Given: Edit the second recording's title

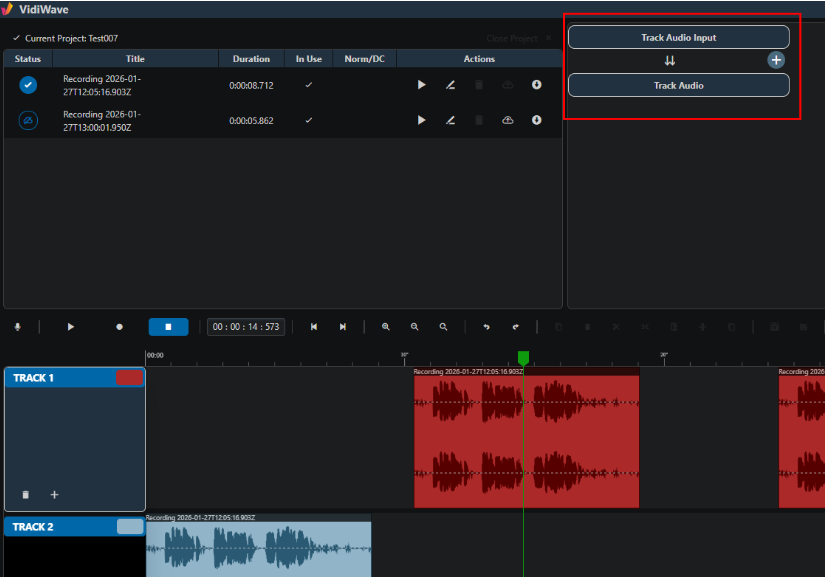Looking at the screenshot, I should pos(450,120).
